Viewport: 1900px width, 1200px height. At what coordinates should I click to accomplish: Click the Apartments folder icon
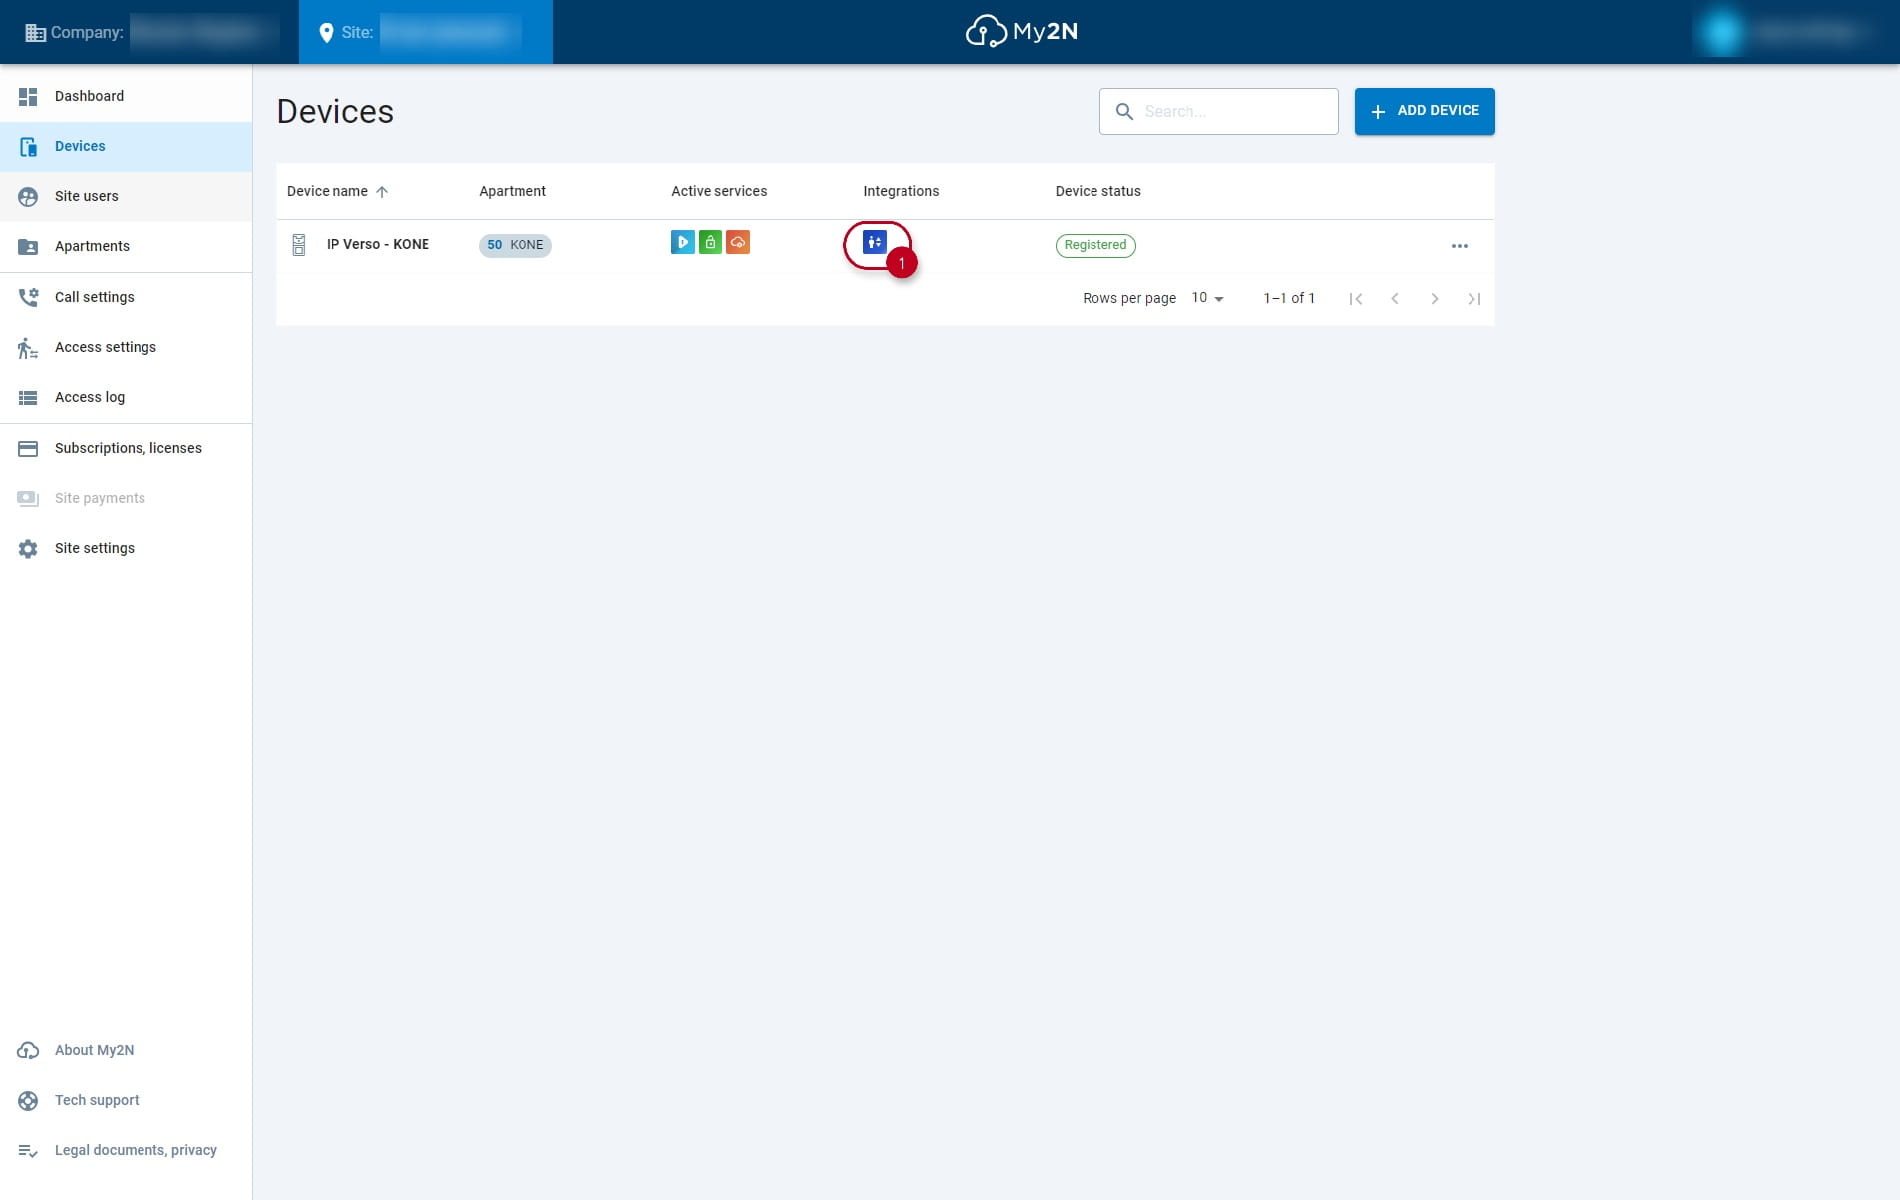[28, 247]
